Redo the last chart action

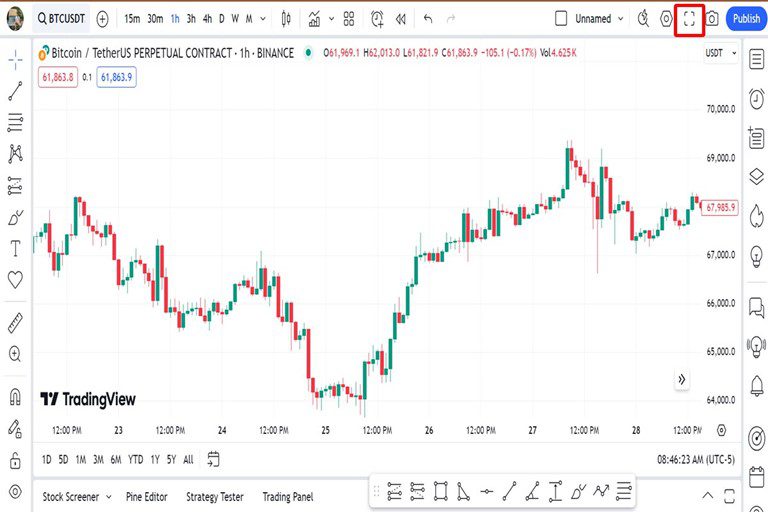451,19
